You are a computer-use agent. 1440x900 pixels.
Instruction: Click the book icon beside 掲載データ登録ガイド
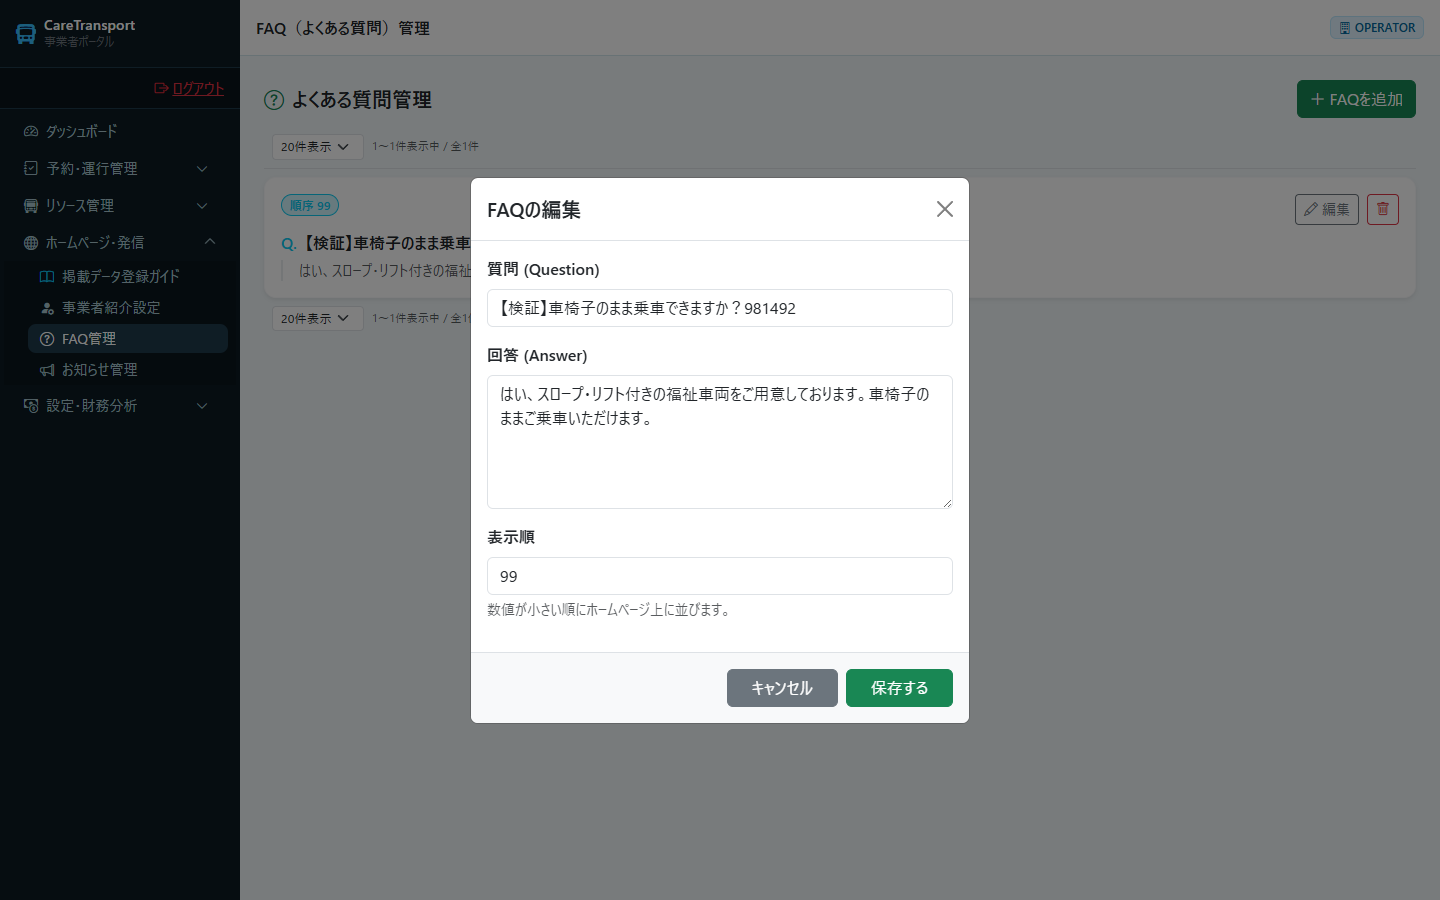pos(47,276)
